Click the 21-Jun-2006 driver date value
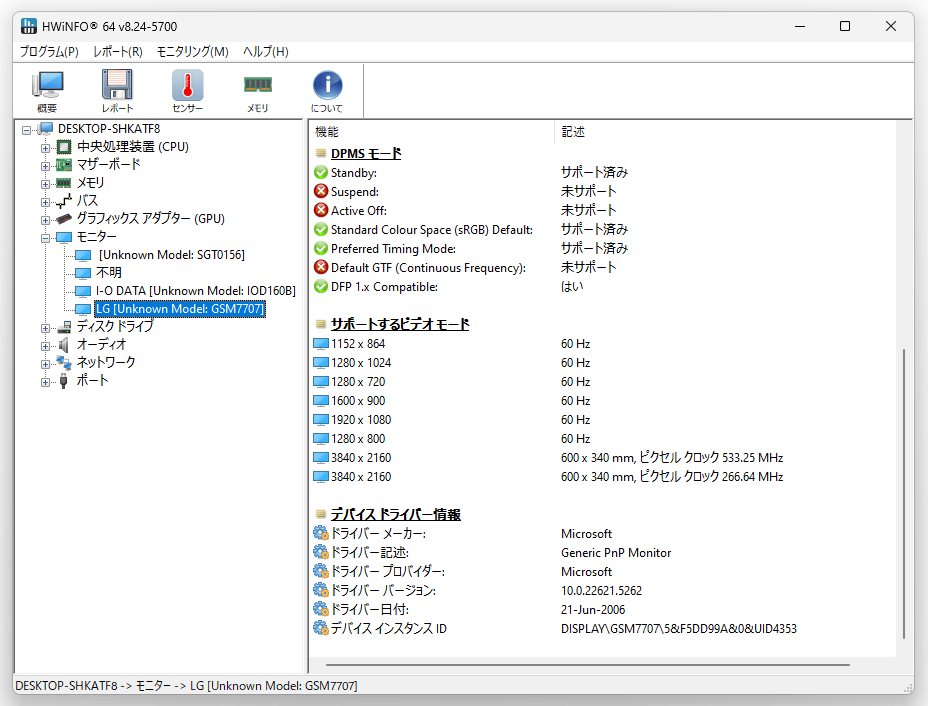This screenshot has width=928, height=706. (593, 610)
